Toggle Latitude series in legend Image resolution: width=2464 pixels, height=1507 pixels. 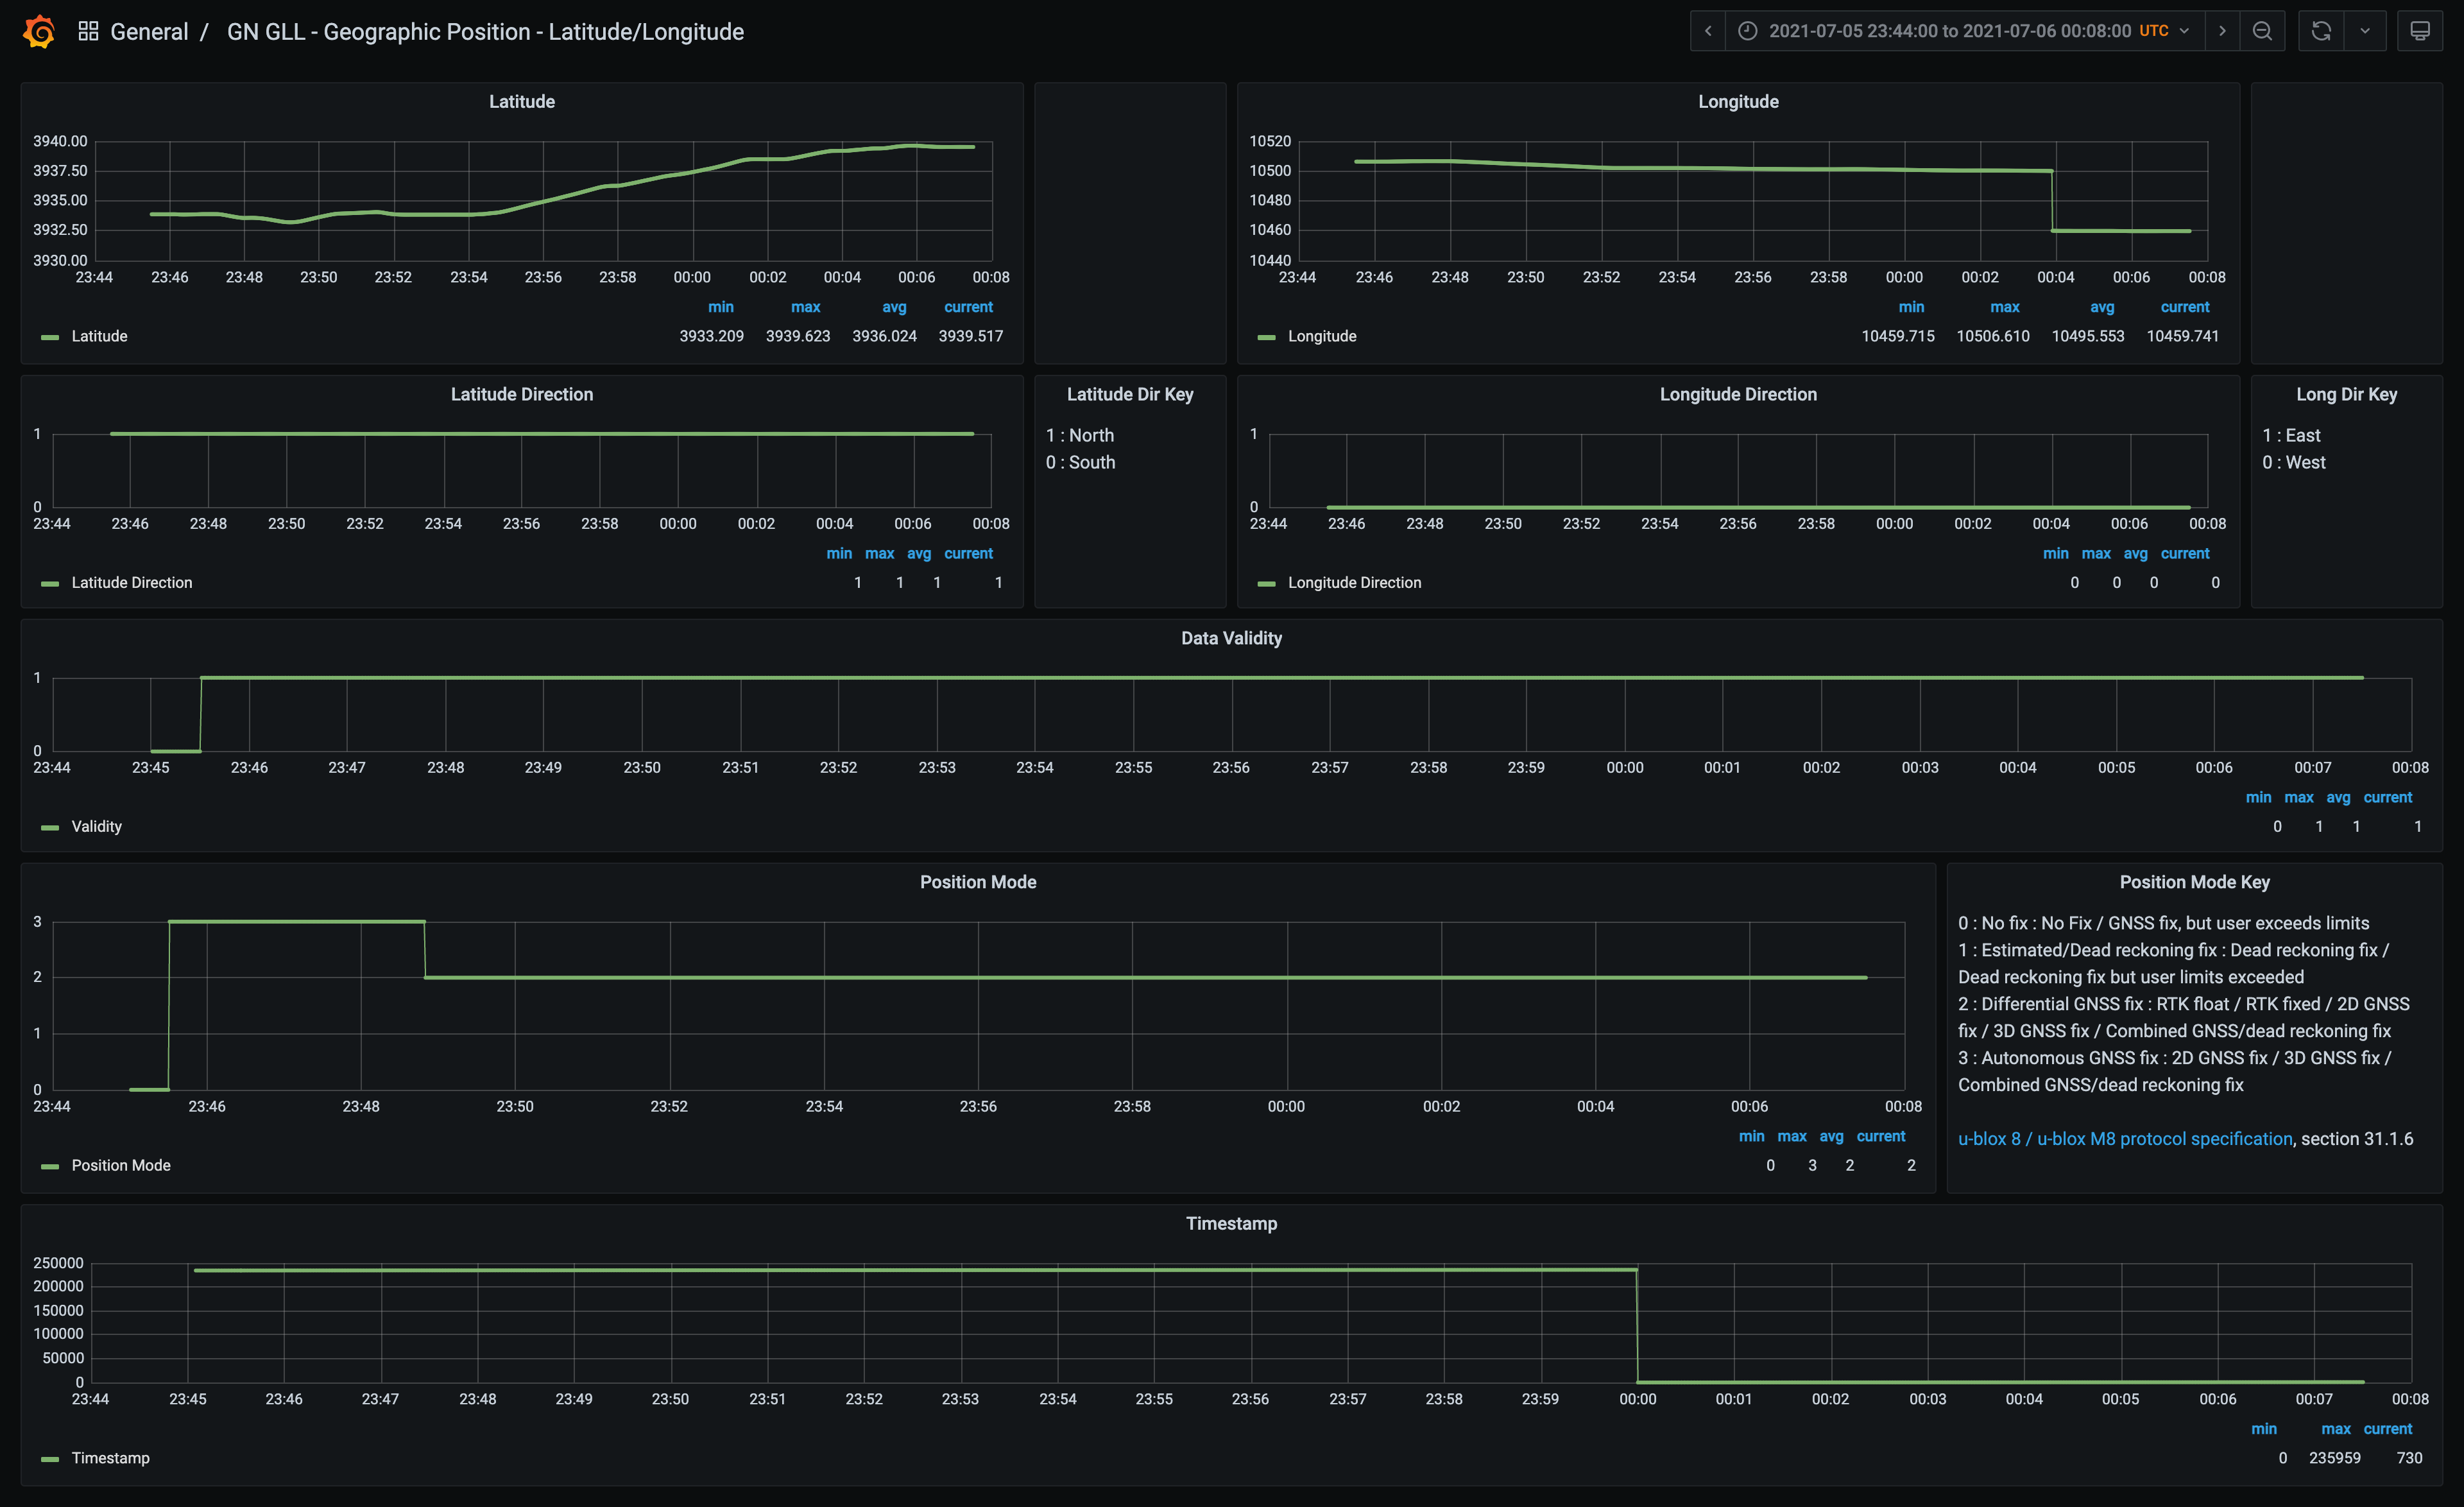99,336
